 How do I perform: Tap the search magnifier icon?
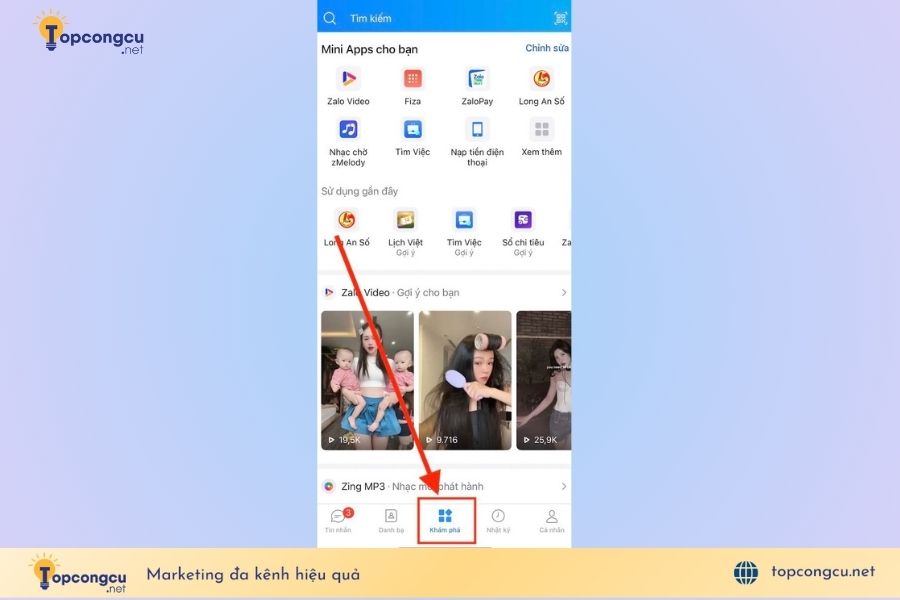329,18
